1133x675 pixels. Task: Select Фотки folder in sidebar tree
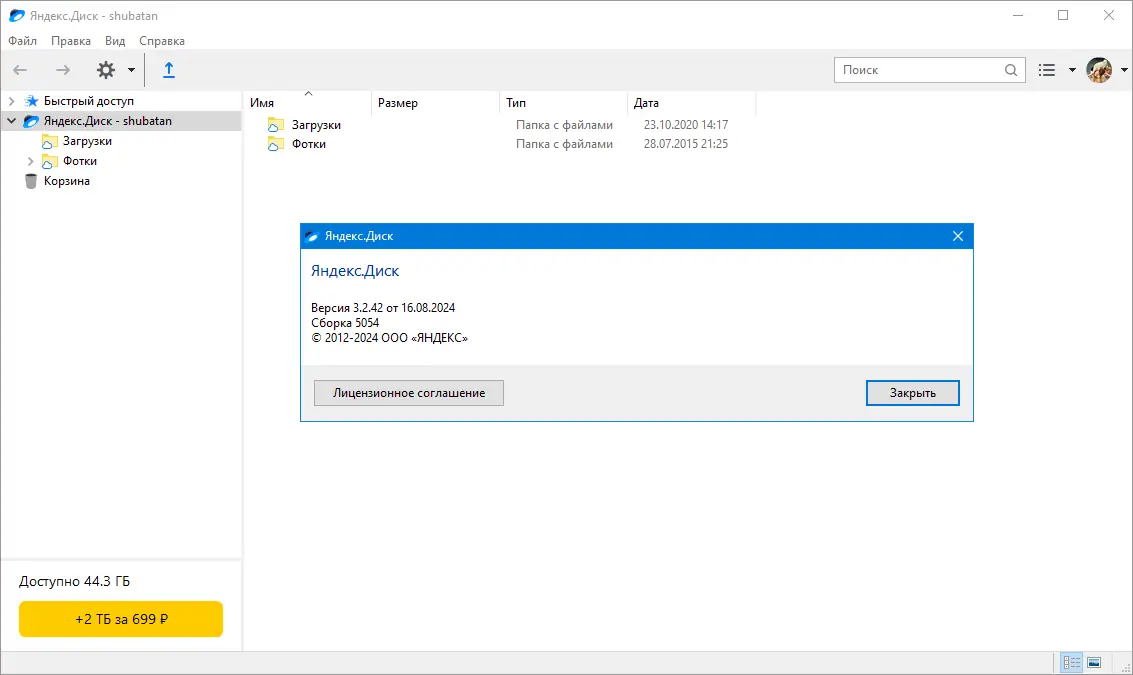point(79,161)
